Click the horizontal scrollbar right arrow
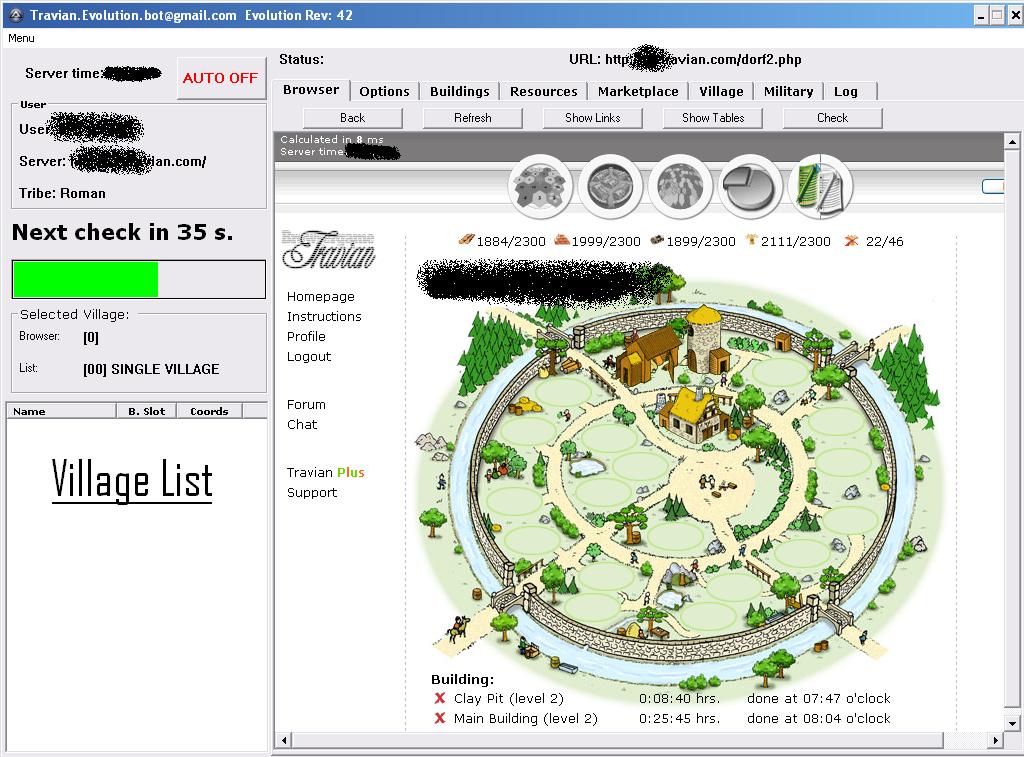This screenshot has height=757, width=1026. (995, 741)
